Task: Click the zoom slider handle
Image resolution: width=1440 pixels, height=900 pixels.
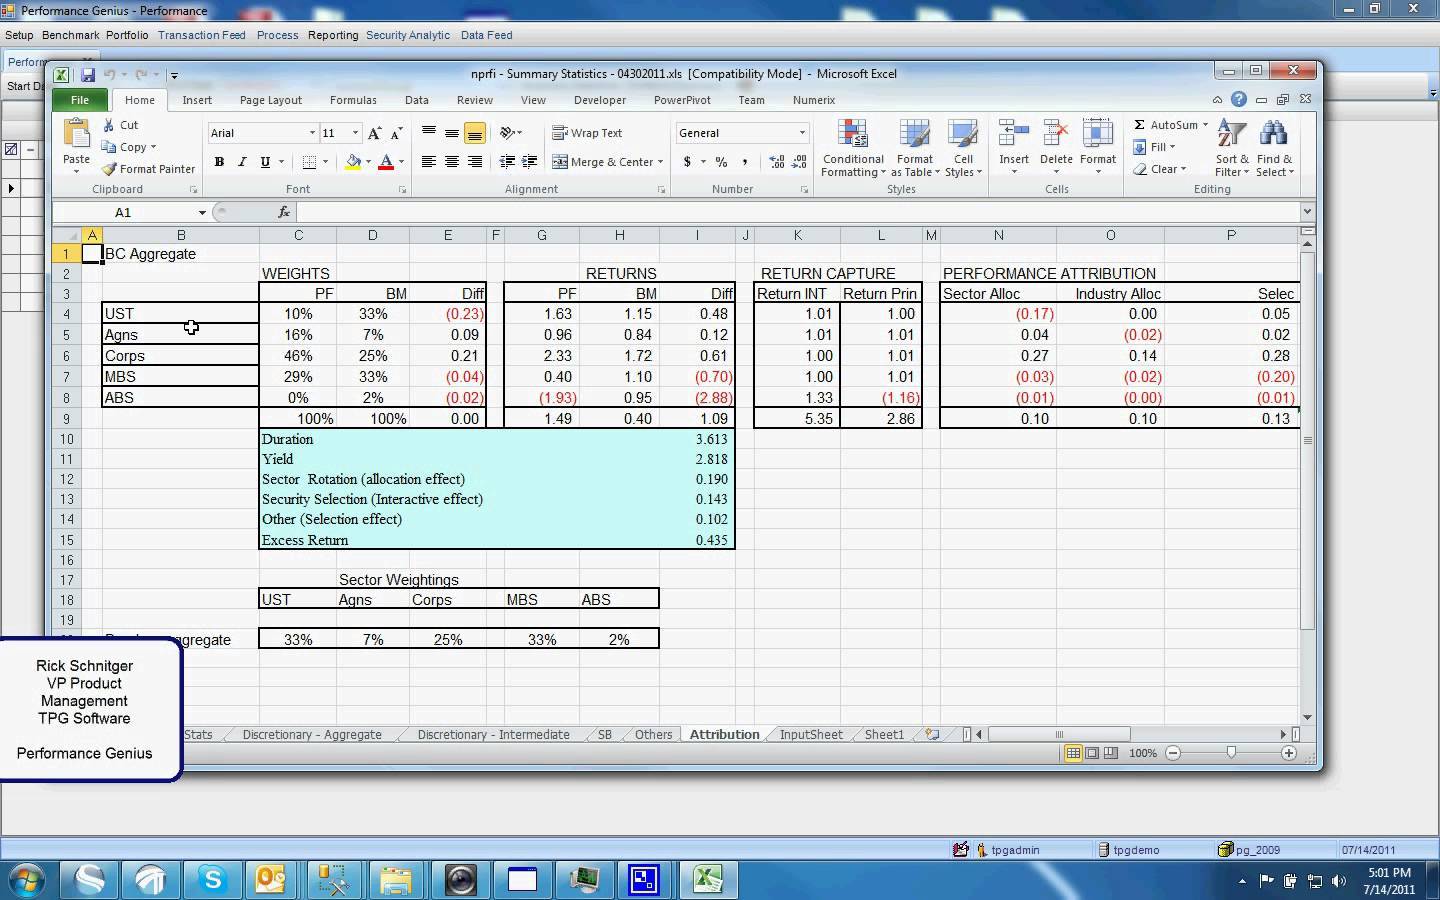Action: click(x=1231, y=753)
